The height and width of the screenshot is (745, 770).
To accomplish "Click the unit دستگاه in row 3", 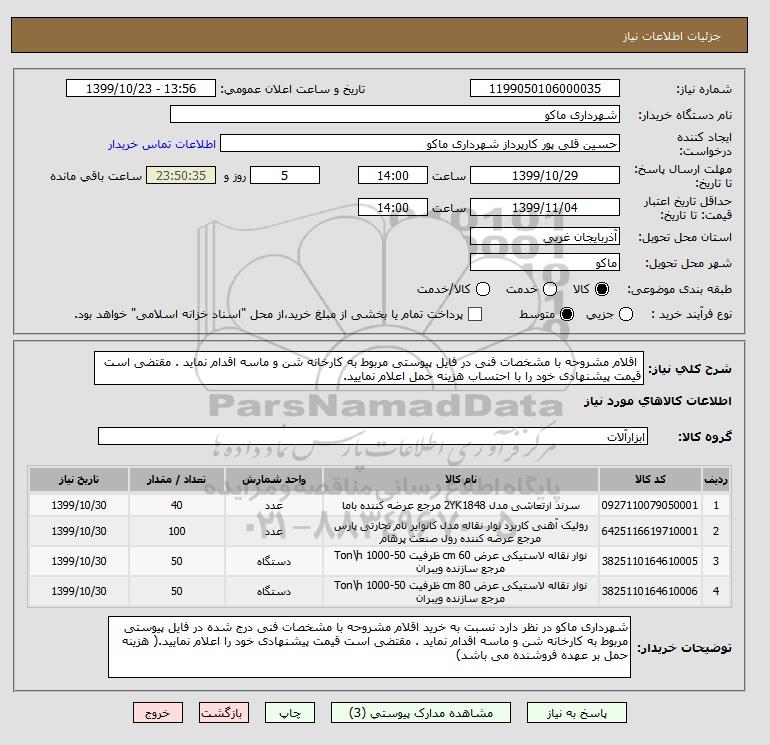I will click(x=274, y=561).
